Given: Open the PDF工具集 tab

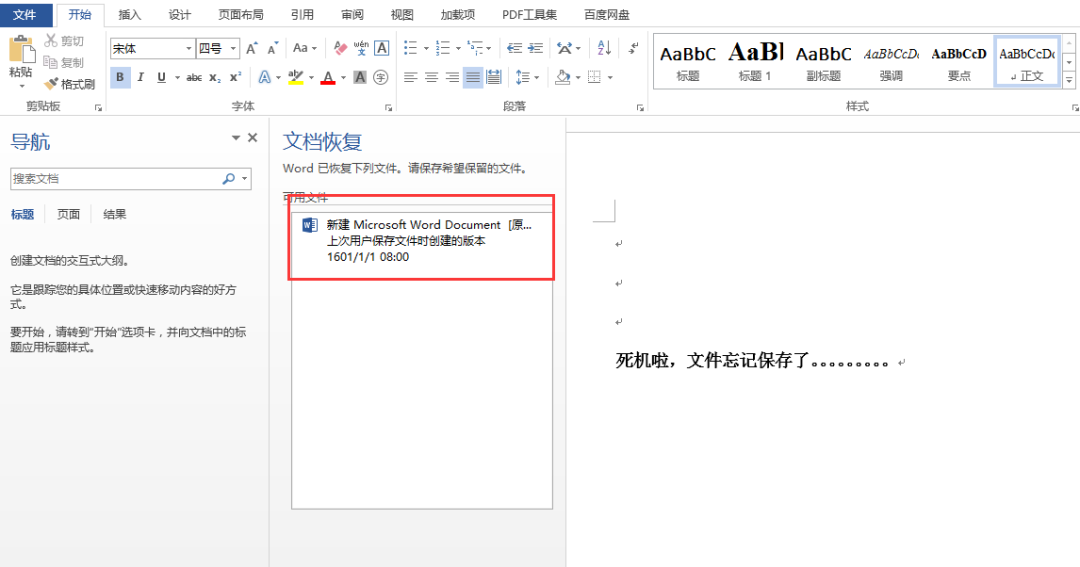Looking at the screenshot, I should pyautogui.click(x=529, y=14).
